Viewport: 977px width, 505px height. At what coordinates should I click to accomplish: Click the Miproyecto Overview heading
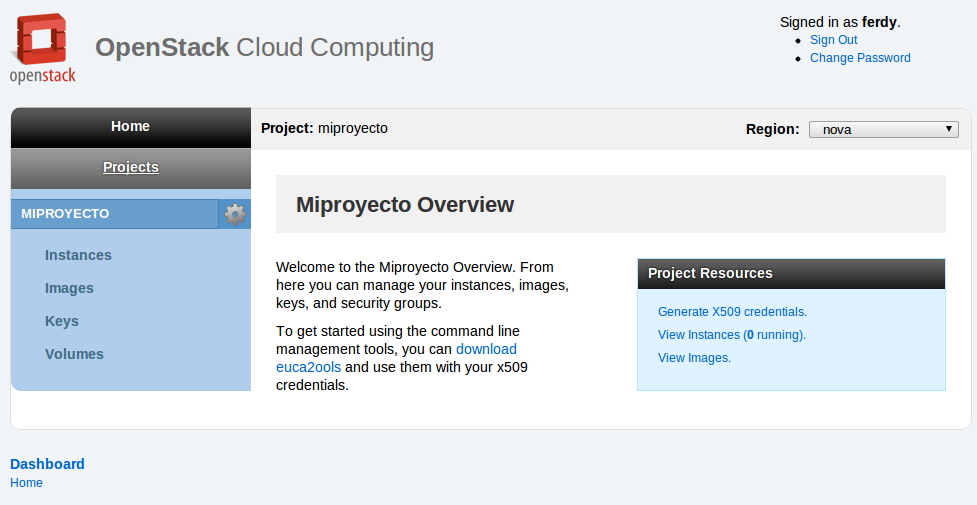point(405,204)
